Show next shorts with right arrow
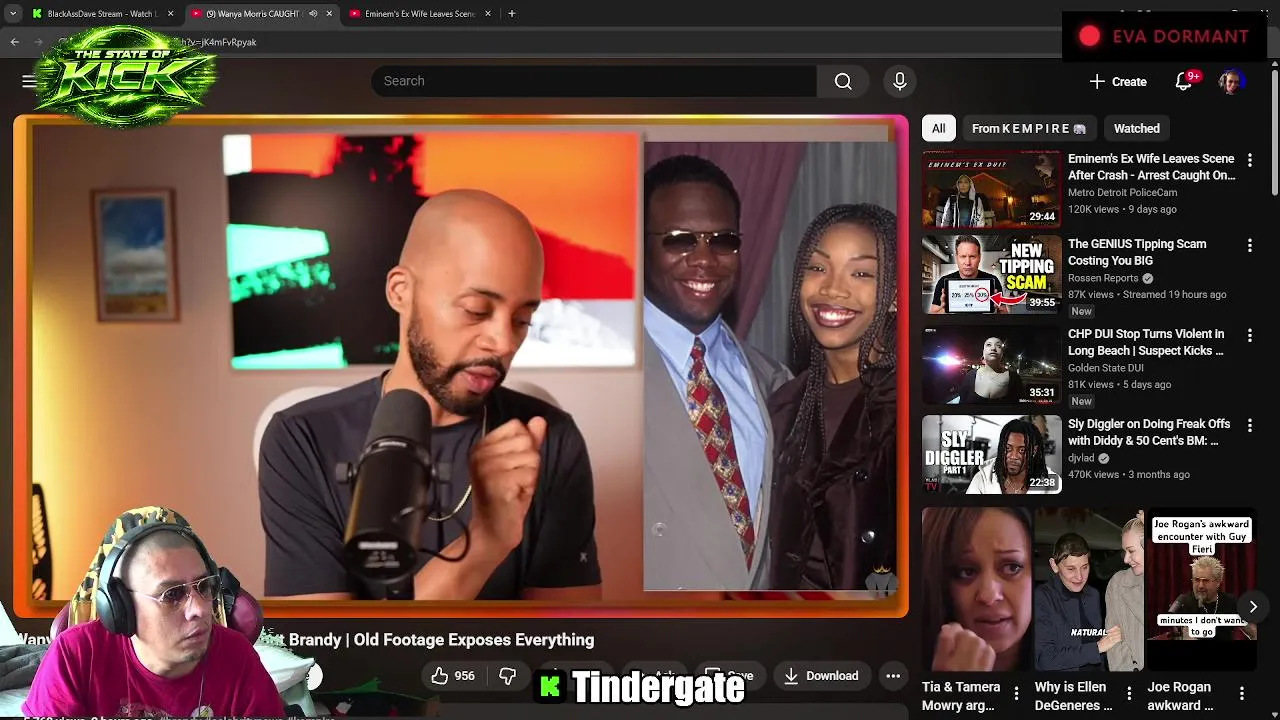Image resolution: width=1280 pixels, height=720 pixels. click(1252, 606)
